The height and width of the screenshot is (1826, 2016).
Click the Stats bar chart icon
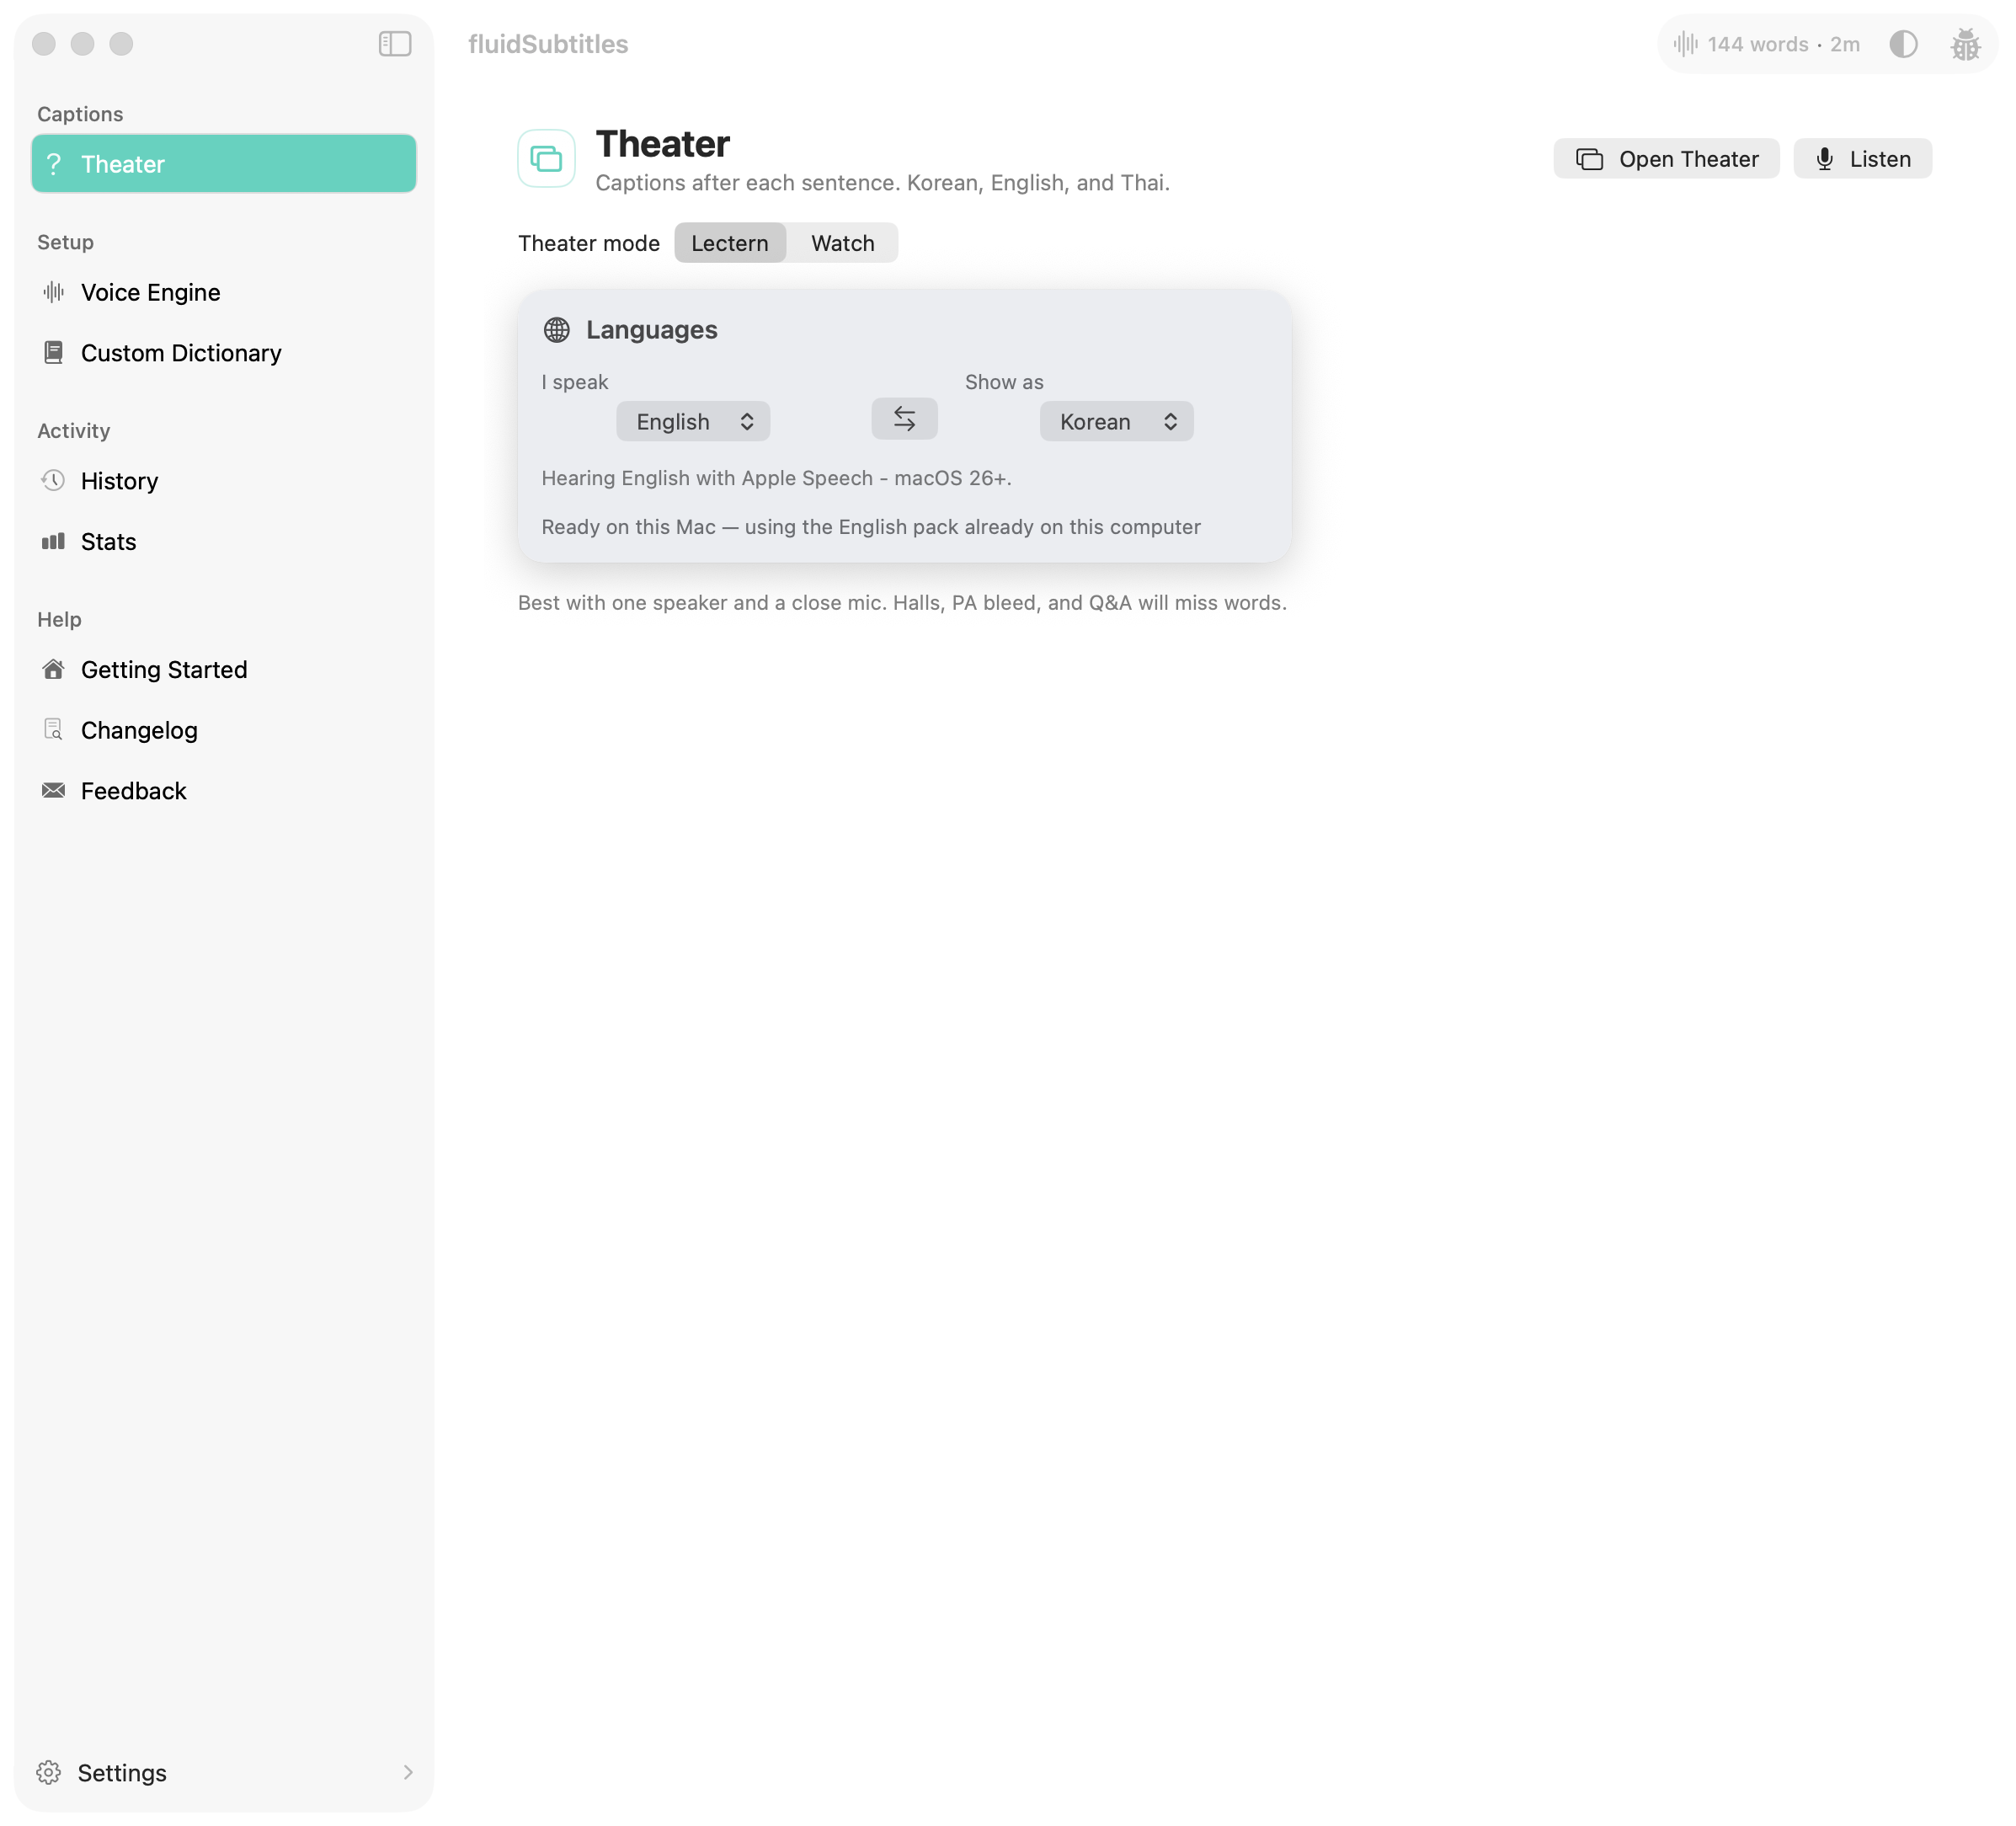coord(54,542)
